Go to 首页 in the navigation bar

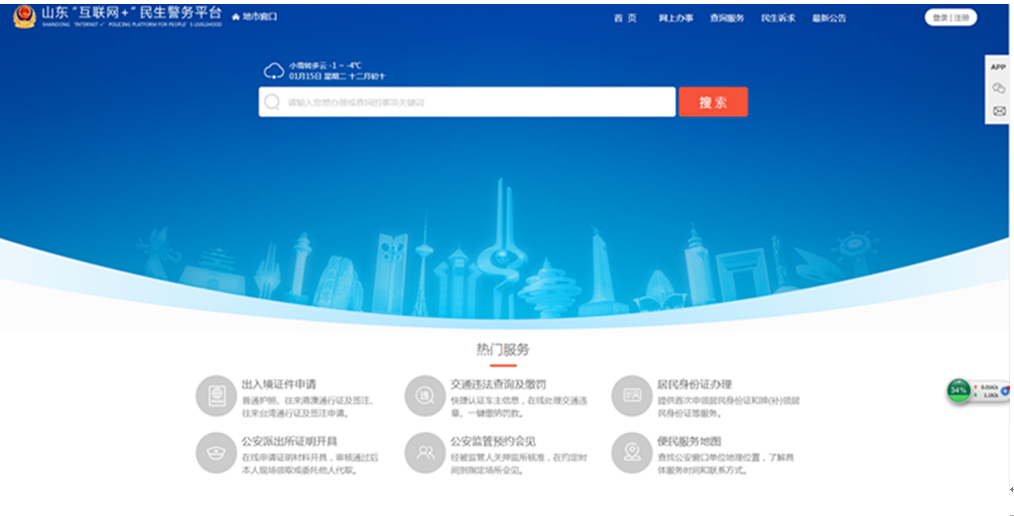tap(625, 18)
